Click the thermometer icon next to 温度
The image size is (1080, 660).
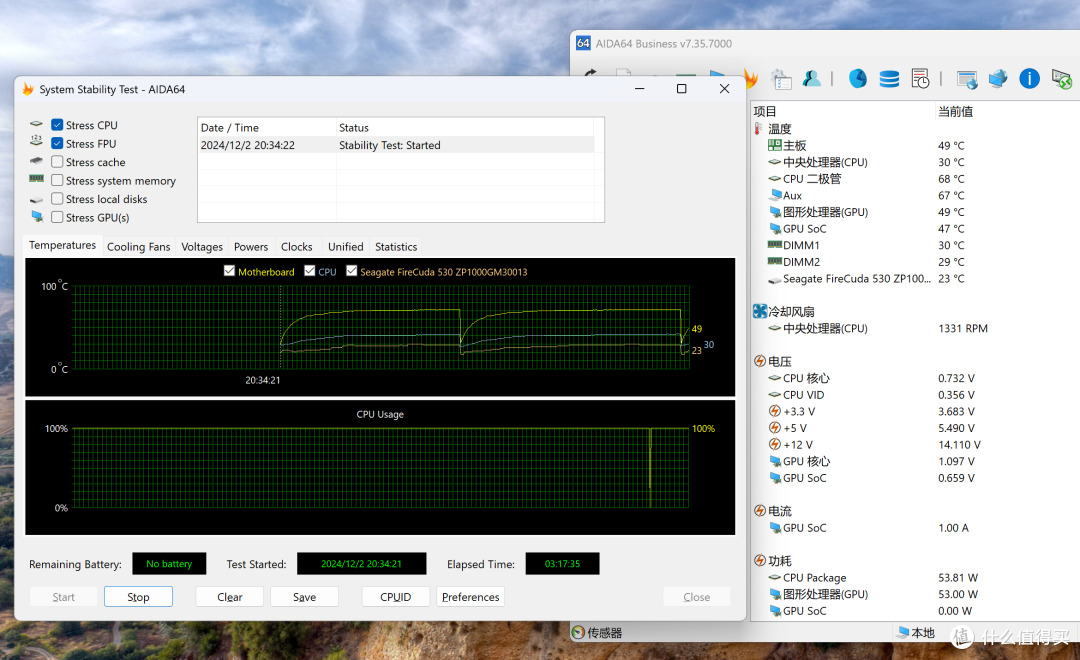tap(758, 129)
